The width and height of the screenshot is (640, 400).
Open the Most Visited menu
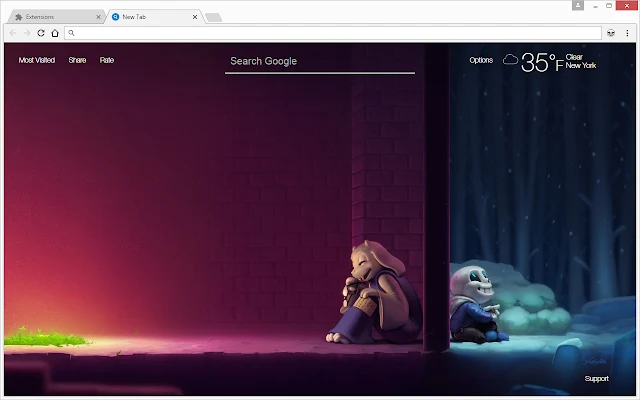click(37, 60)
